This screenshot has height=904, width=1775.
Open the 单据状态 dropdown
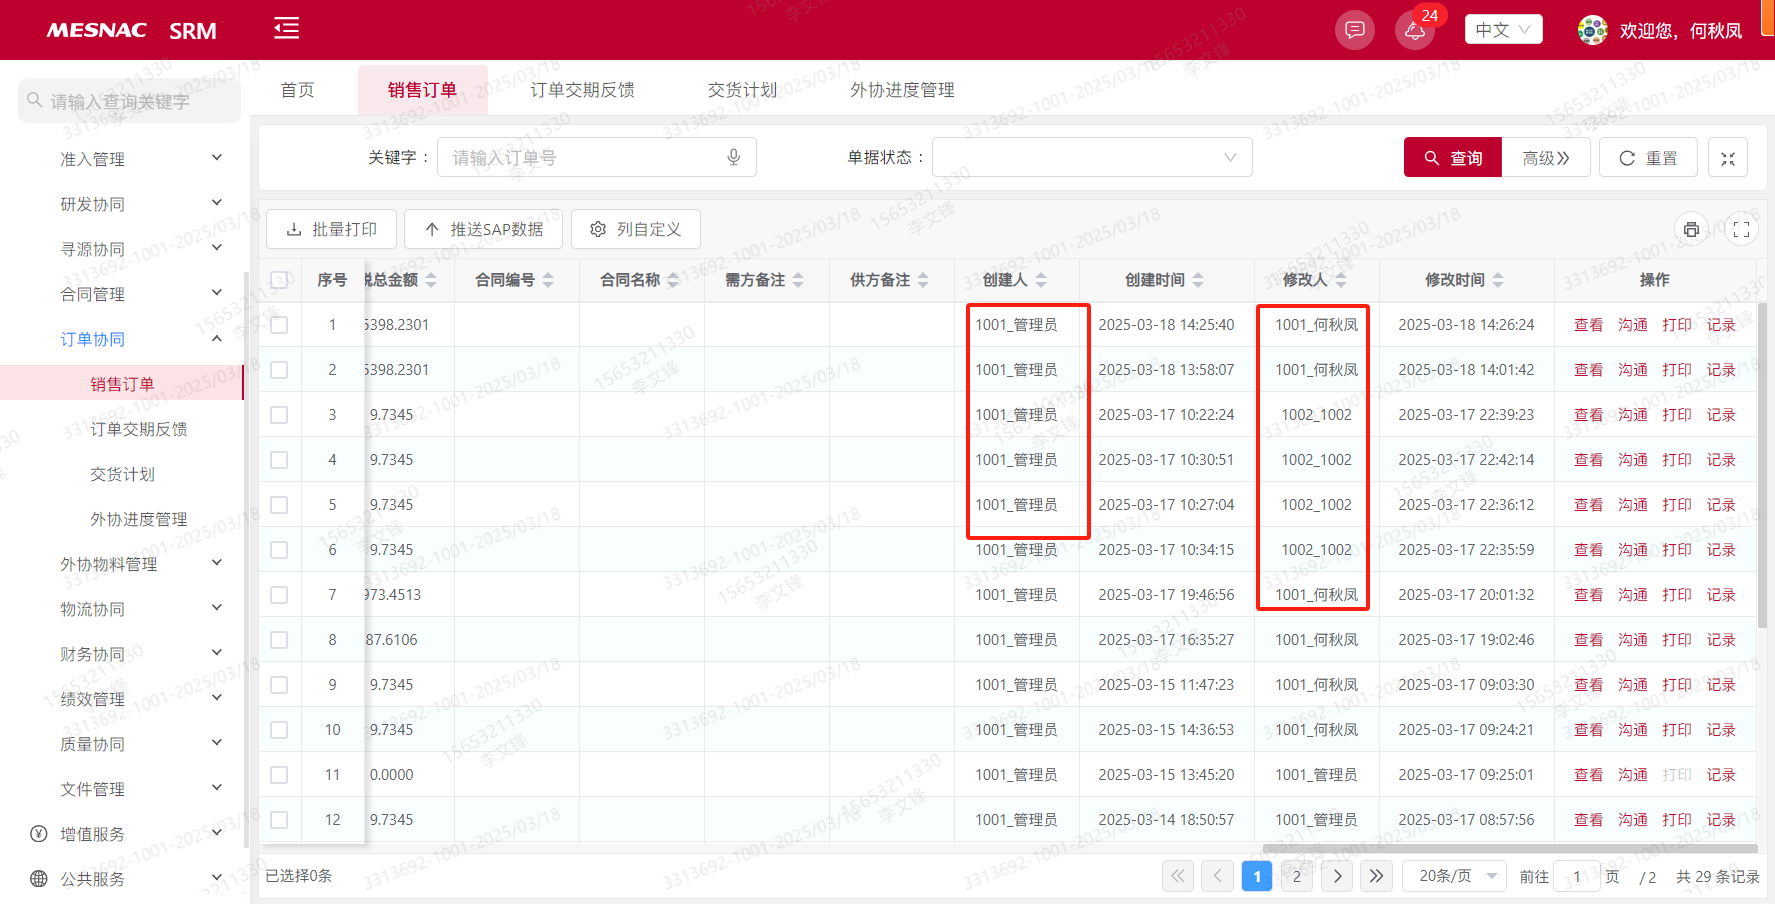coord(1092,157)
